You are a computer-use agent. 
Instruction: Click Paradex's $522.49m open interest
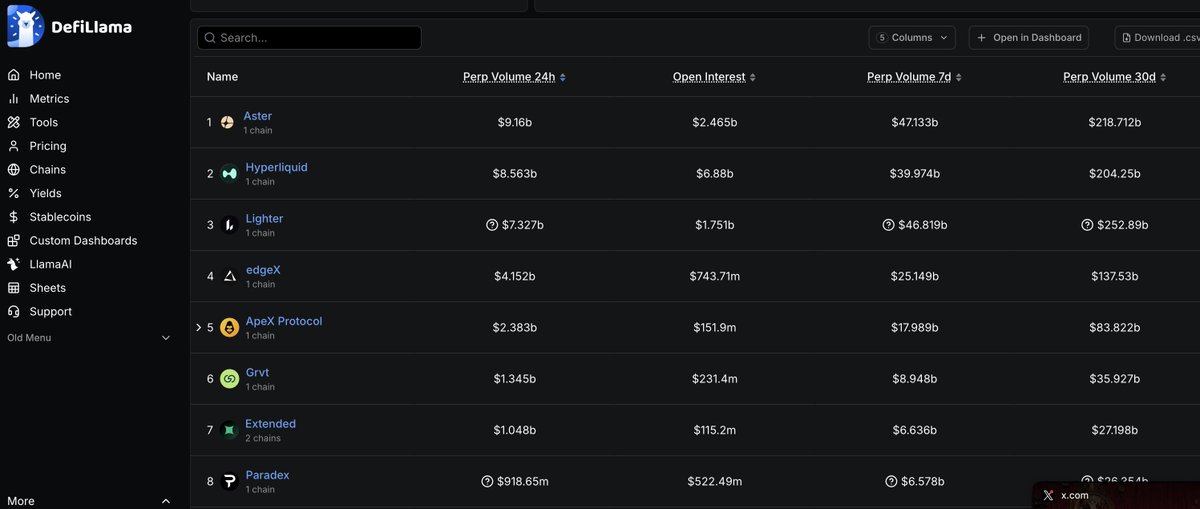[715, 481]
